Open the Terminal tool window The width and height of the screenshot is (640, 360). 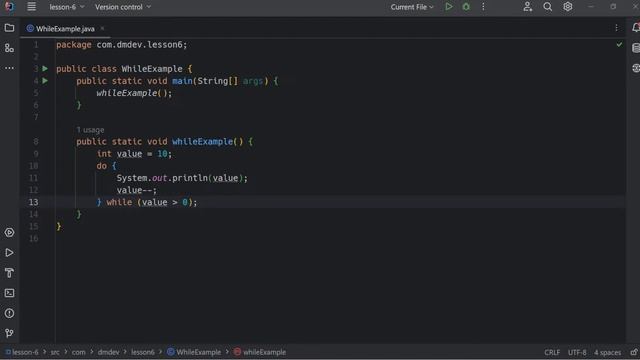coord(9,293)
